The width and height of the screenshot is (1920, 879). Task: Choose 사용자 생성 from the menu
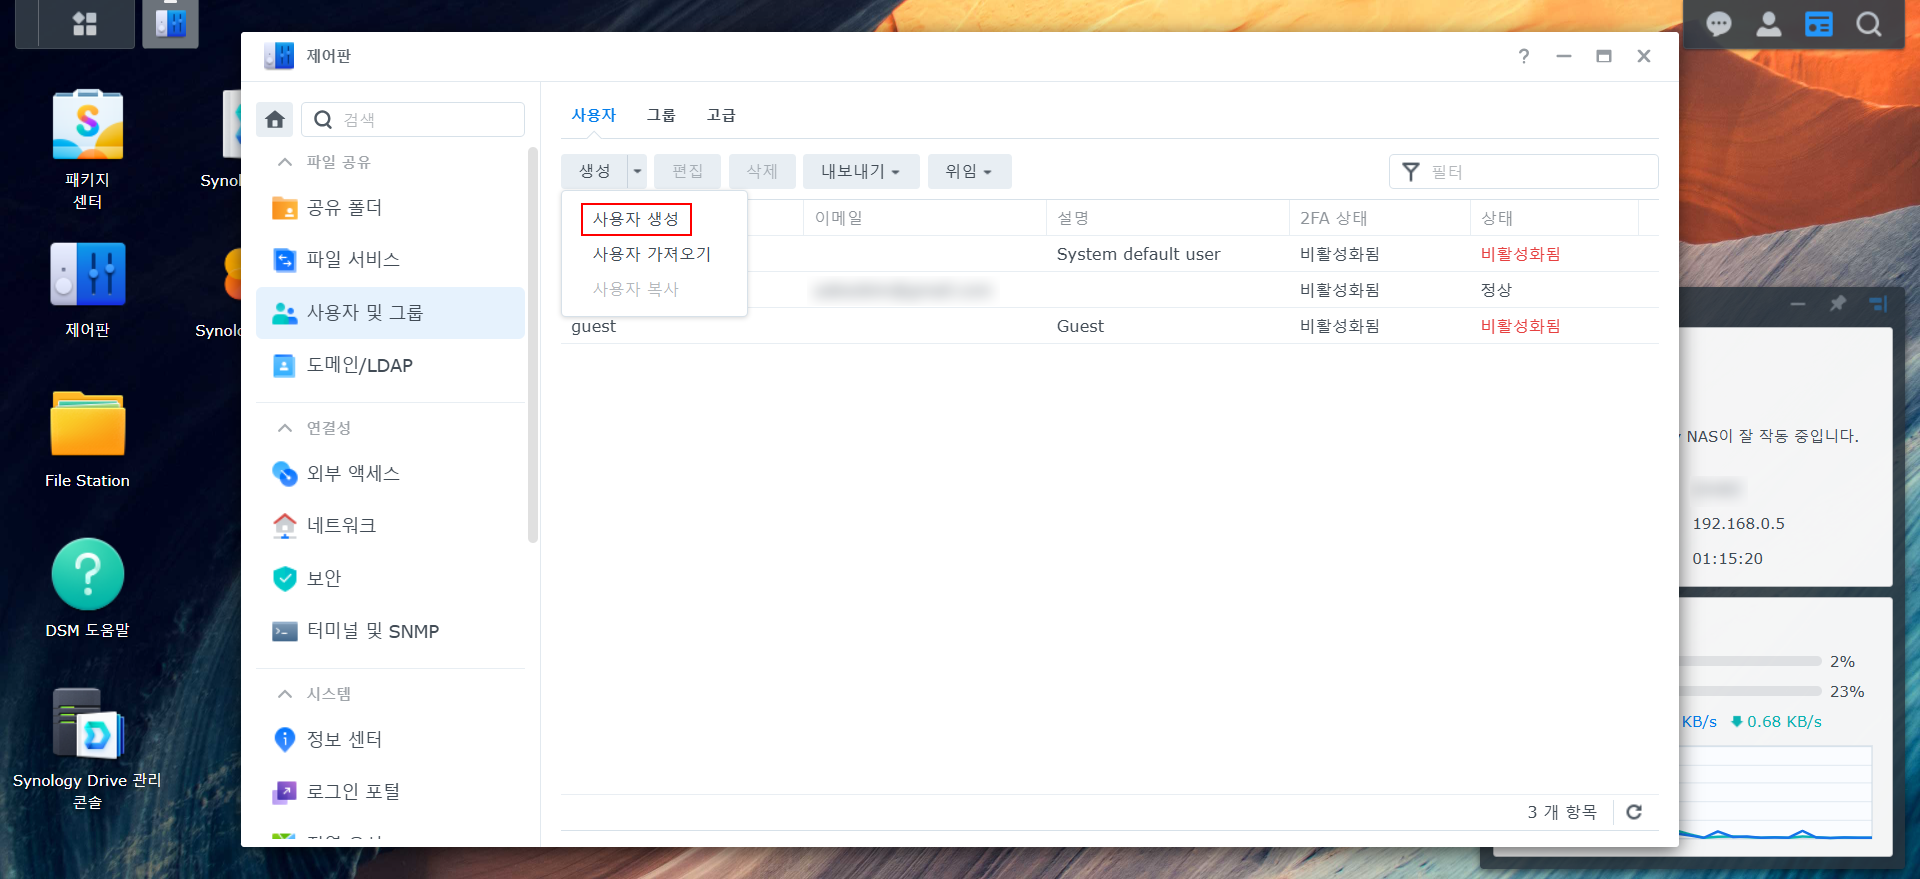(636, 219)
